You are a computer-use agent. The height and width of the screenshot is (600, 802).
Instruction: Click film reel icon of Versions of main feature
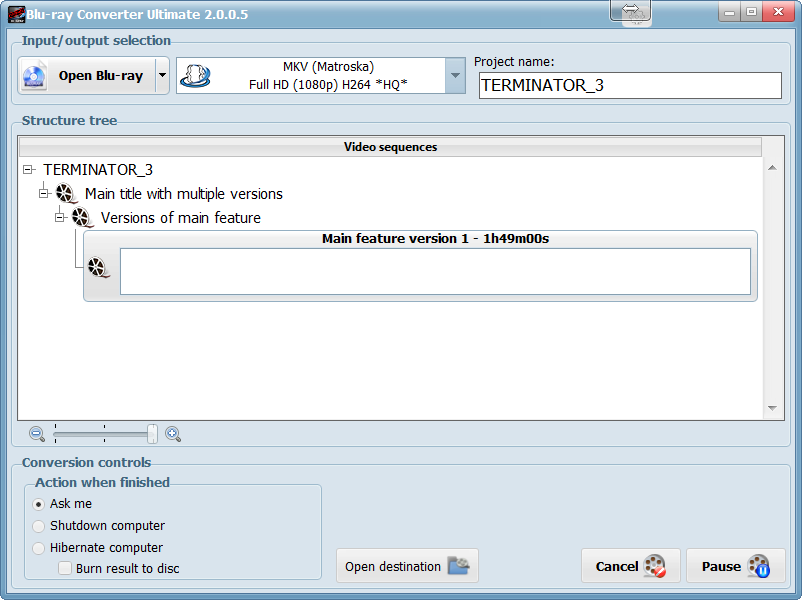coord(82,218)
